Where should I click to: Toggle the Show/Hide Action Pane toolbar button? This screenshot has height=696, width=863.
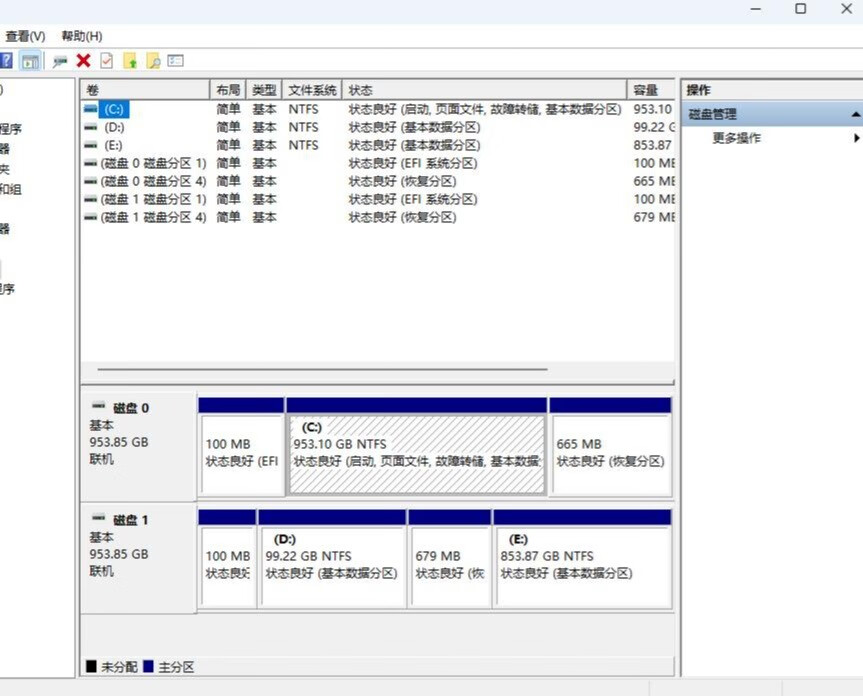(31, 61)
